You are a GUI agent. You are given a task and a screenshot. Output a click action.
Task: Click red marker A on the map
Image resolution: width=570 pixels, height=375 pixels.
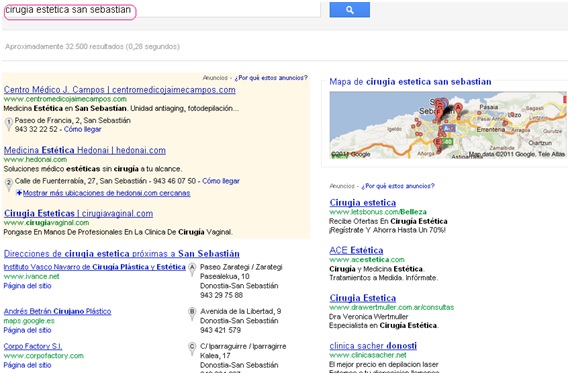point(459,108)
